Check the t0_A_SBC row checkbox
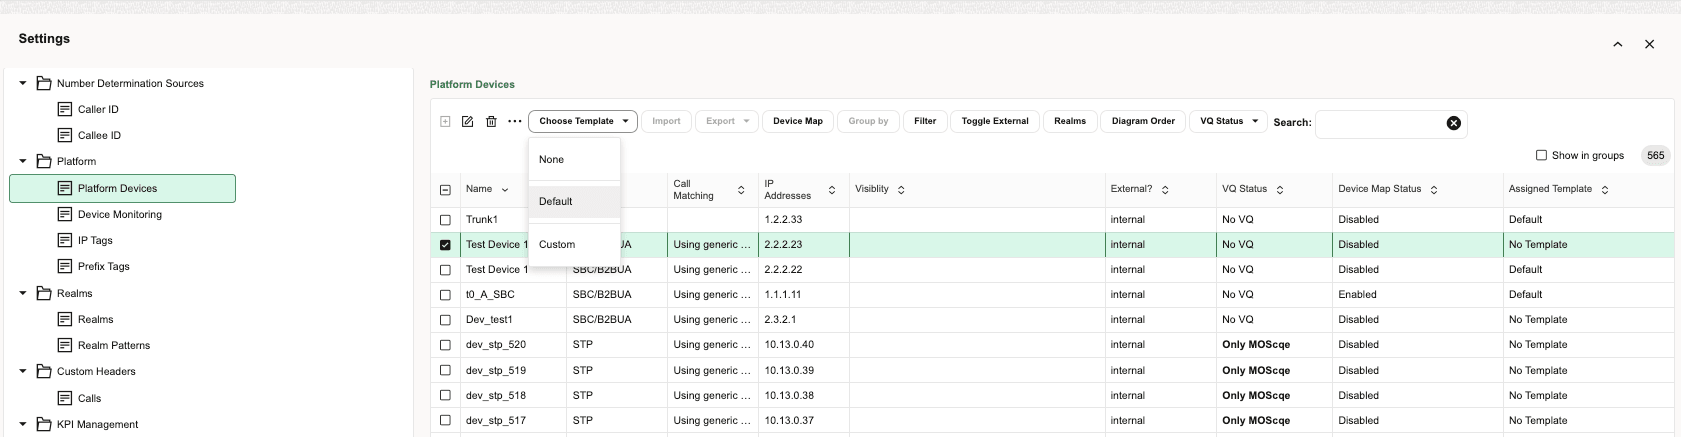The image size is (1681, 437). coord(445,295)
